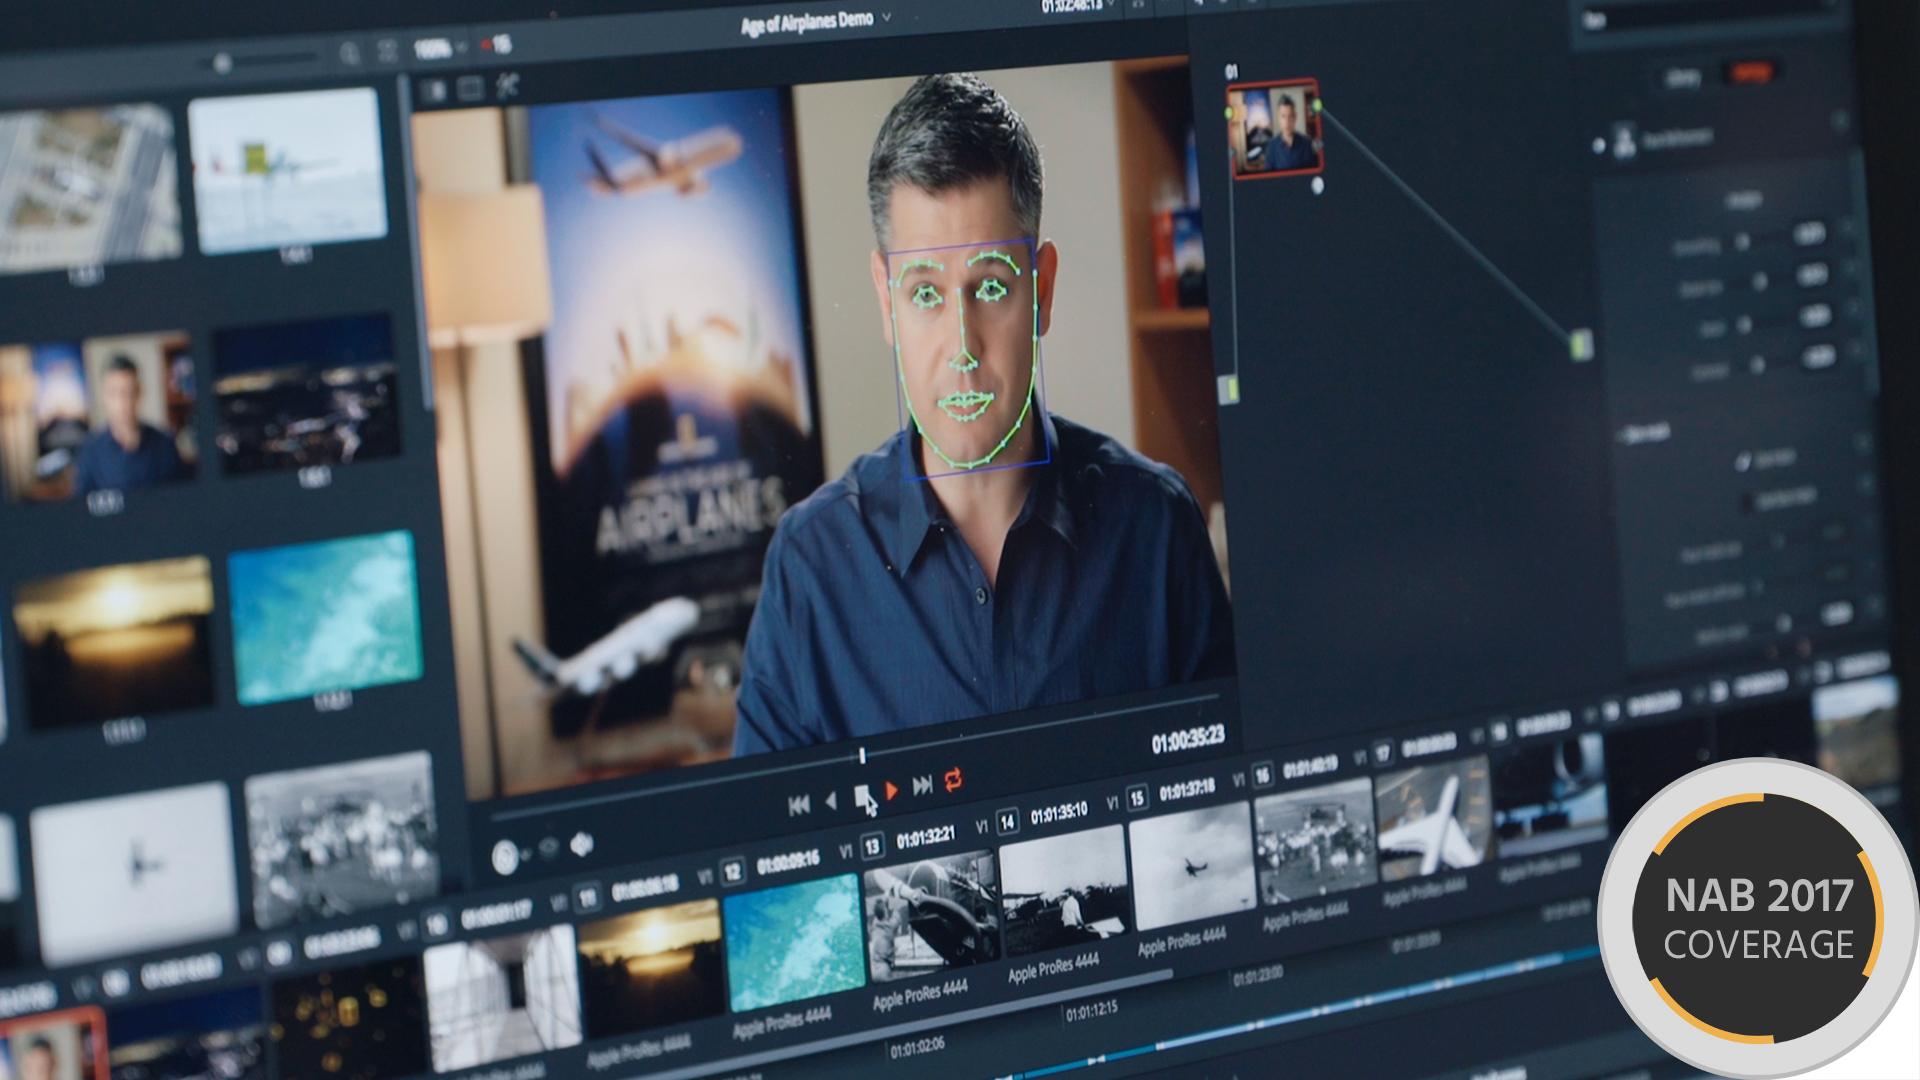This screenshot has width=1920, height=1080.
Task: Click the viewer overlay mode circle icon
Action: pyautogui.click(x=506, y=857)
